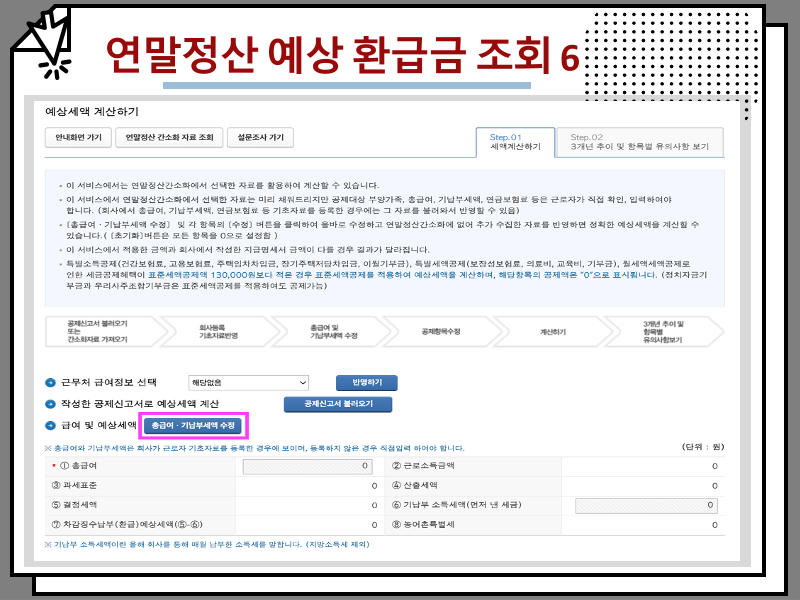Click the 예상세액 계산하기 heading
Screen dimensions: 800x600
92,111
